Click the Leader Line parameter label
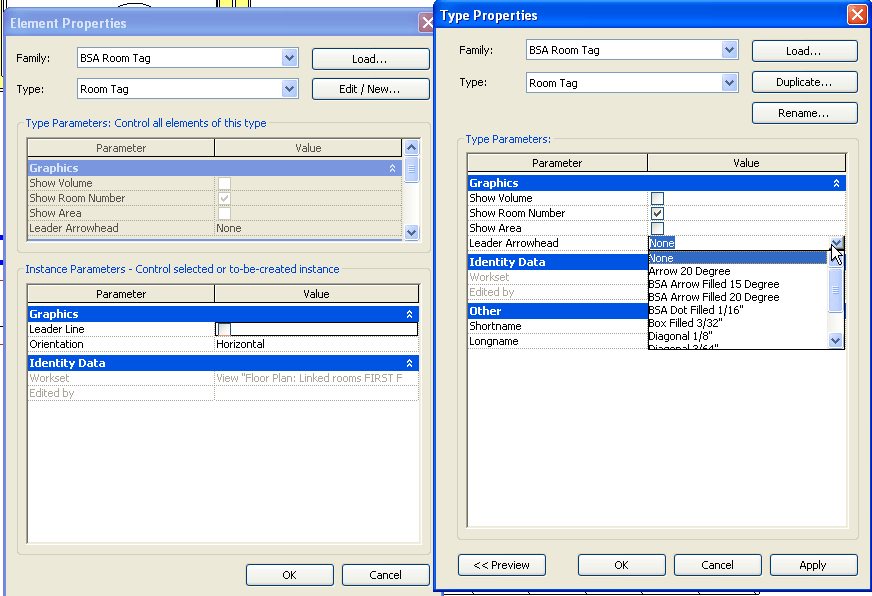Screen dimensions: 872x596 click(57, 329)
